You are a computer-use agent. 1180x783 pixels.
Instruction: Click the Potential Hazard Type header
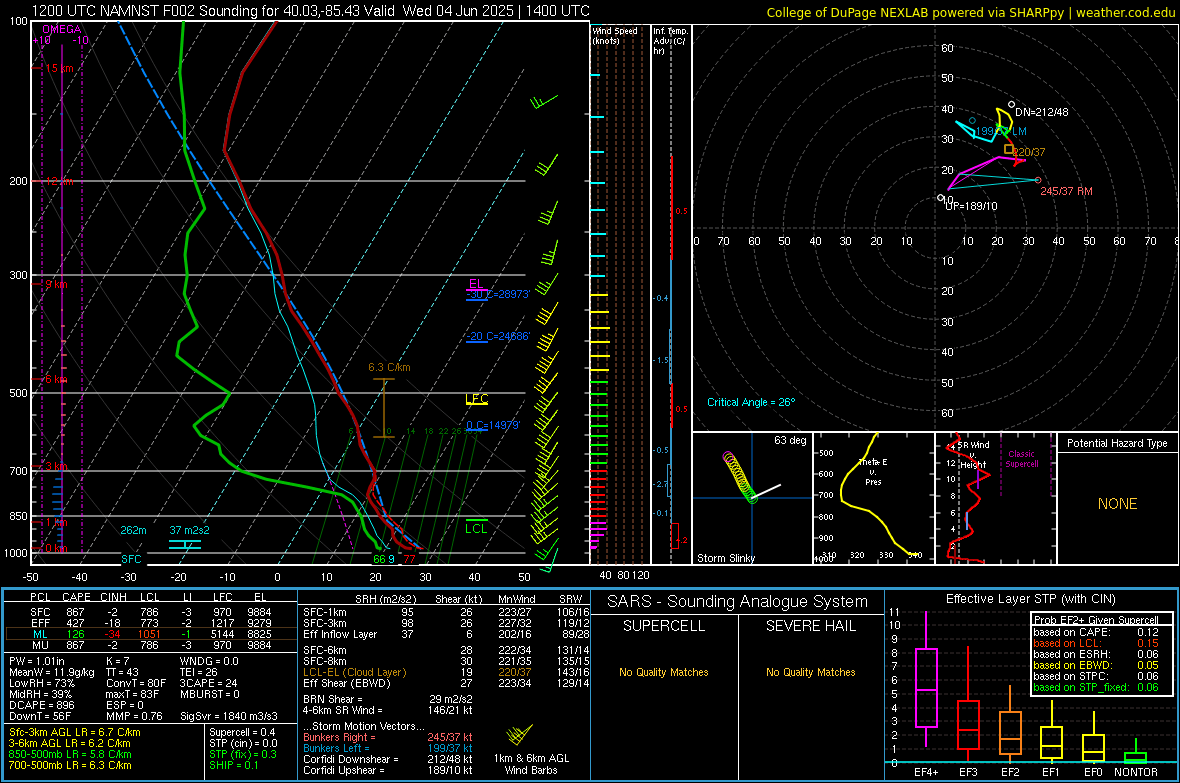point(1117,443)
